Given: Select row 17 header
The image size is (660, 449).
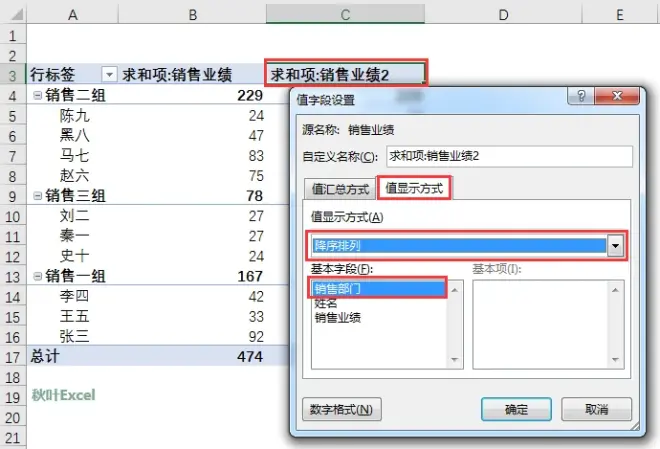Looking at the screenshot, I should 13,357.
